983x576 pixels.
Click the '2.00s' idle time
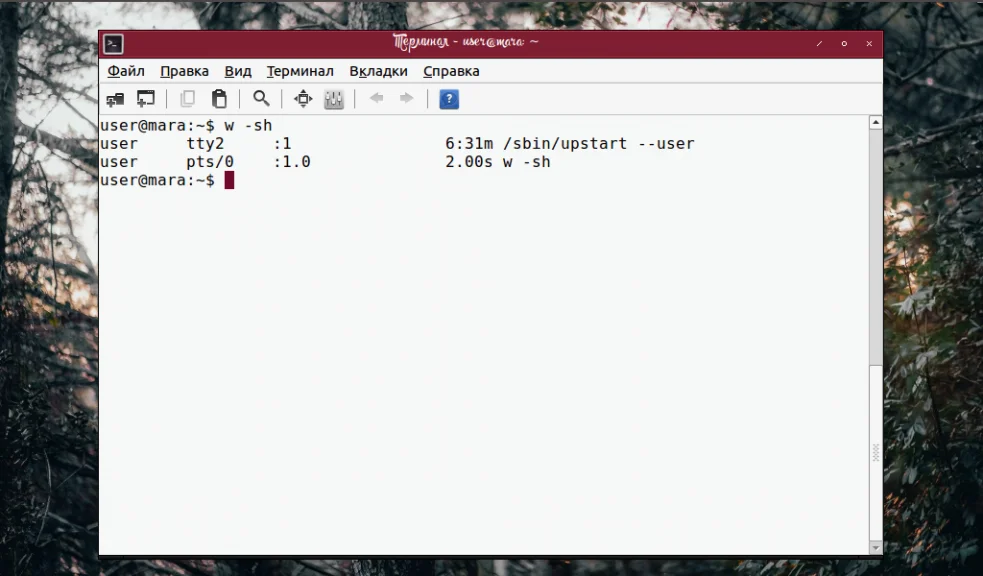coord(469,162)
